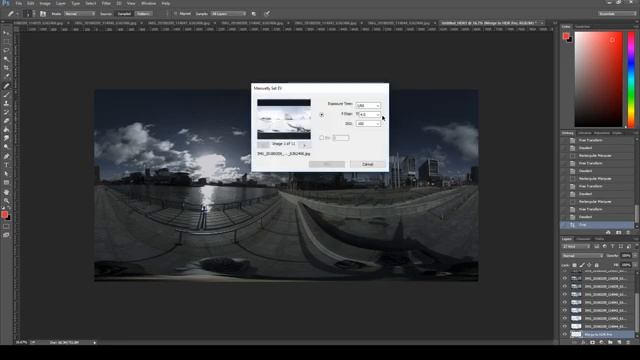The height and width of the screenshot is (360, 640).
Task: Select the Healing Brush tool
Action: 6,86
